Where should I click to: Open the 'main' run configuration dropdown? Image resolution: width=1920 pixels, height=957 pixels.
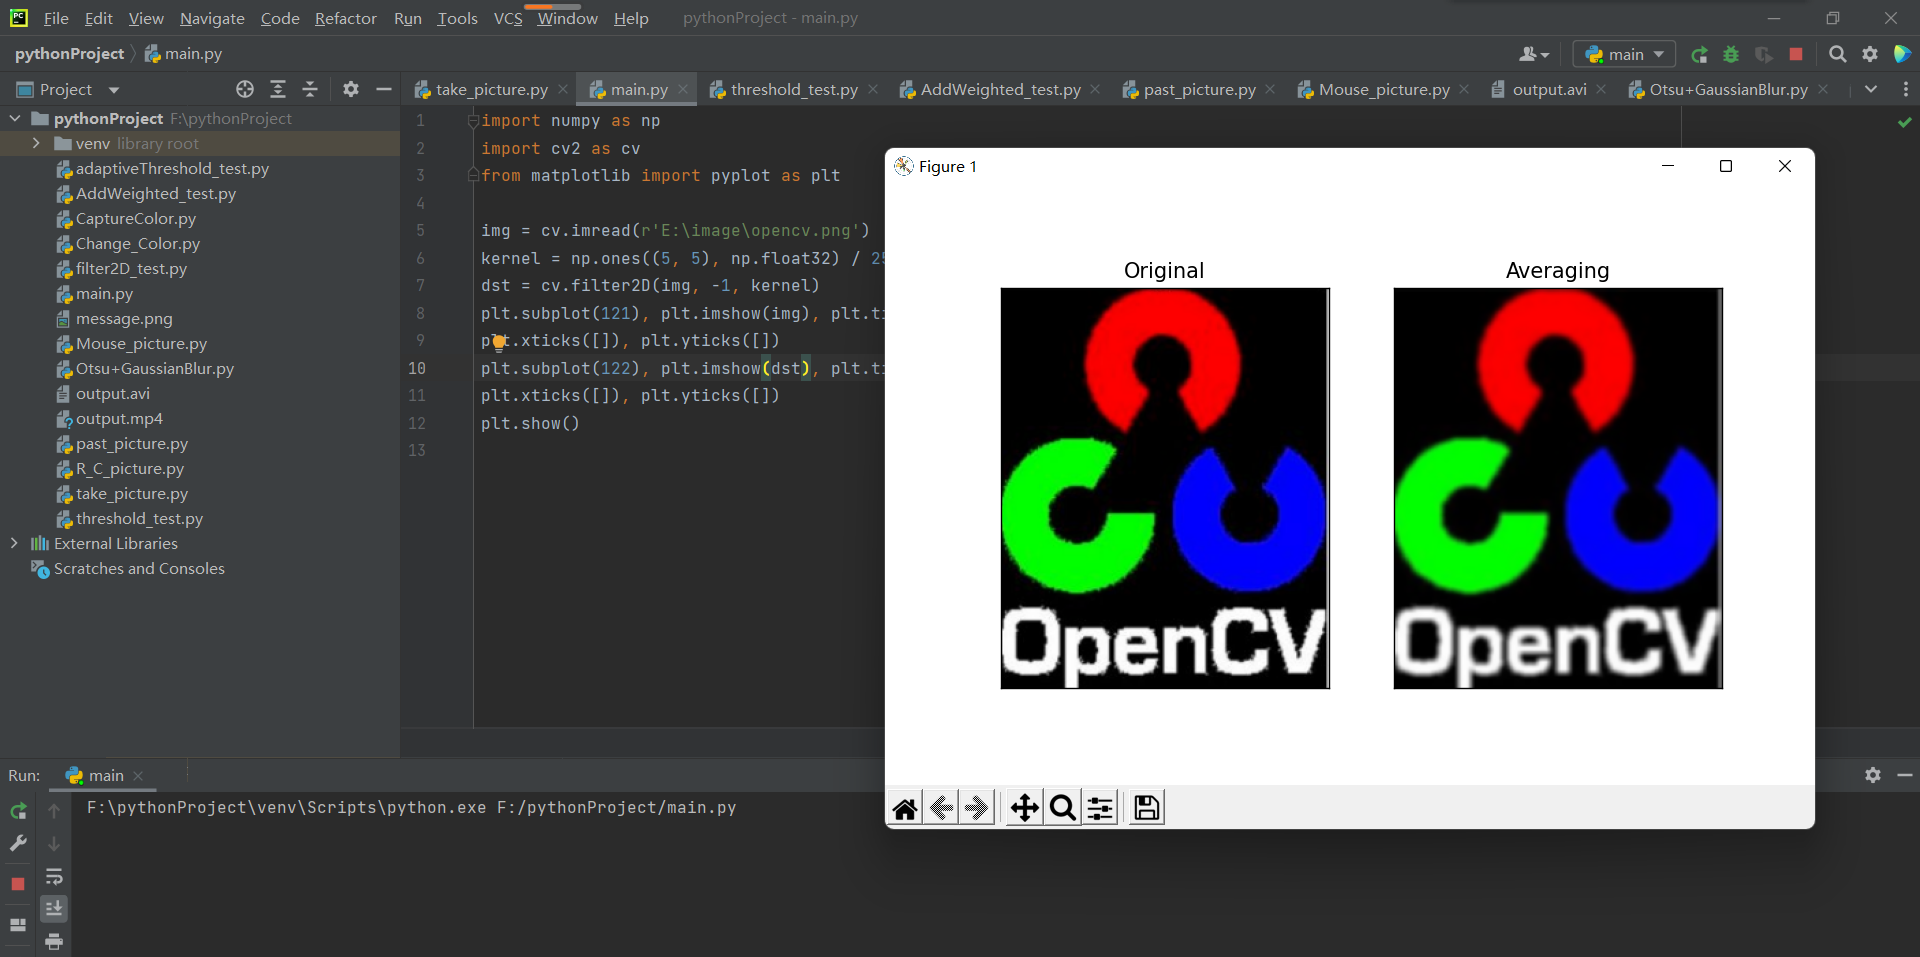[1624, 54]
